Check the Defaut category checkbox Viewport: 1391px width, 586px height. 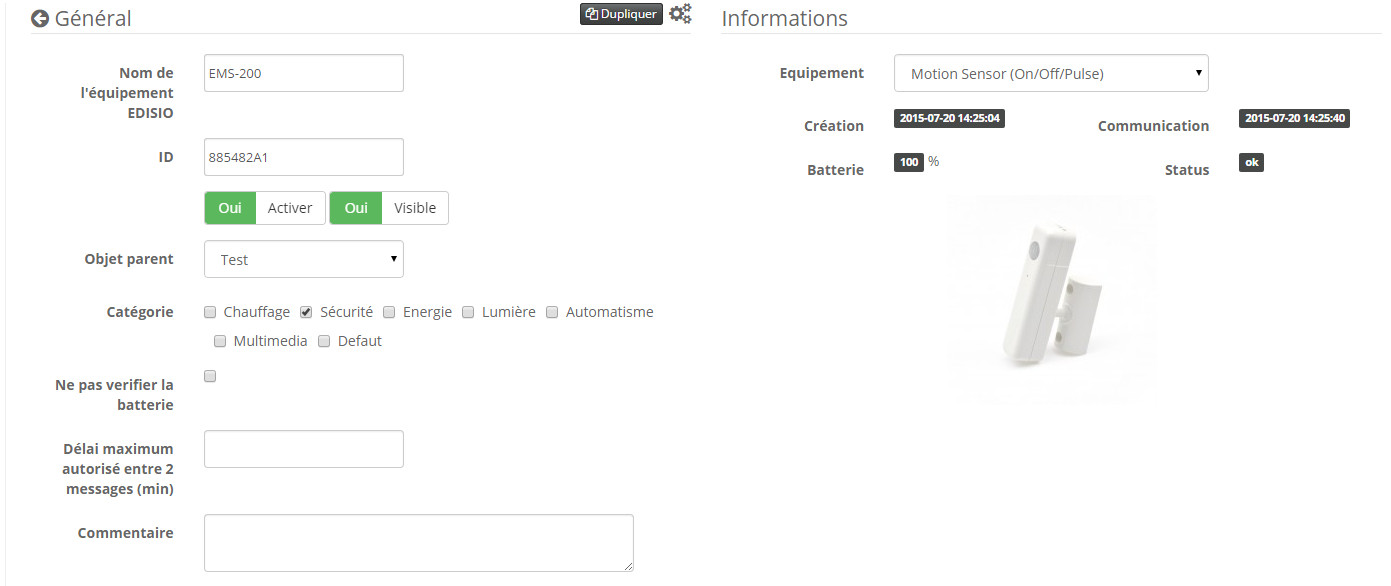click(x=324, y=341)
